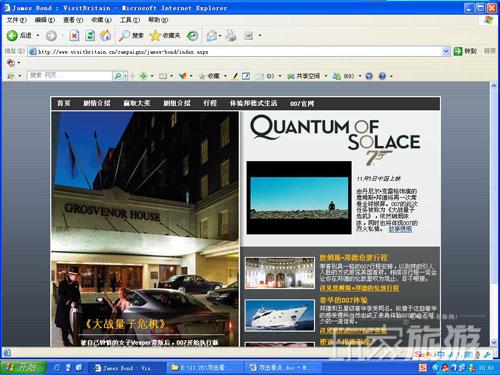
Task: Click the 首页 navigation tab on webpage
Action: click(x=64, y=103)
